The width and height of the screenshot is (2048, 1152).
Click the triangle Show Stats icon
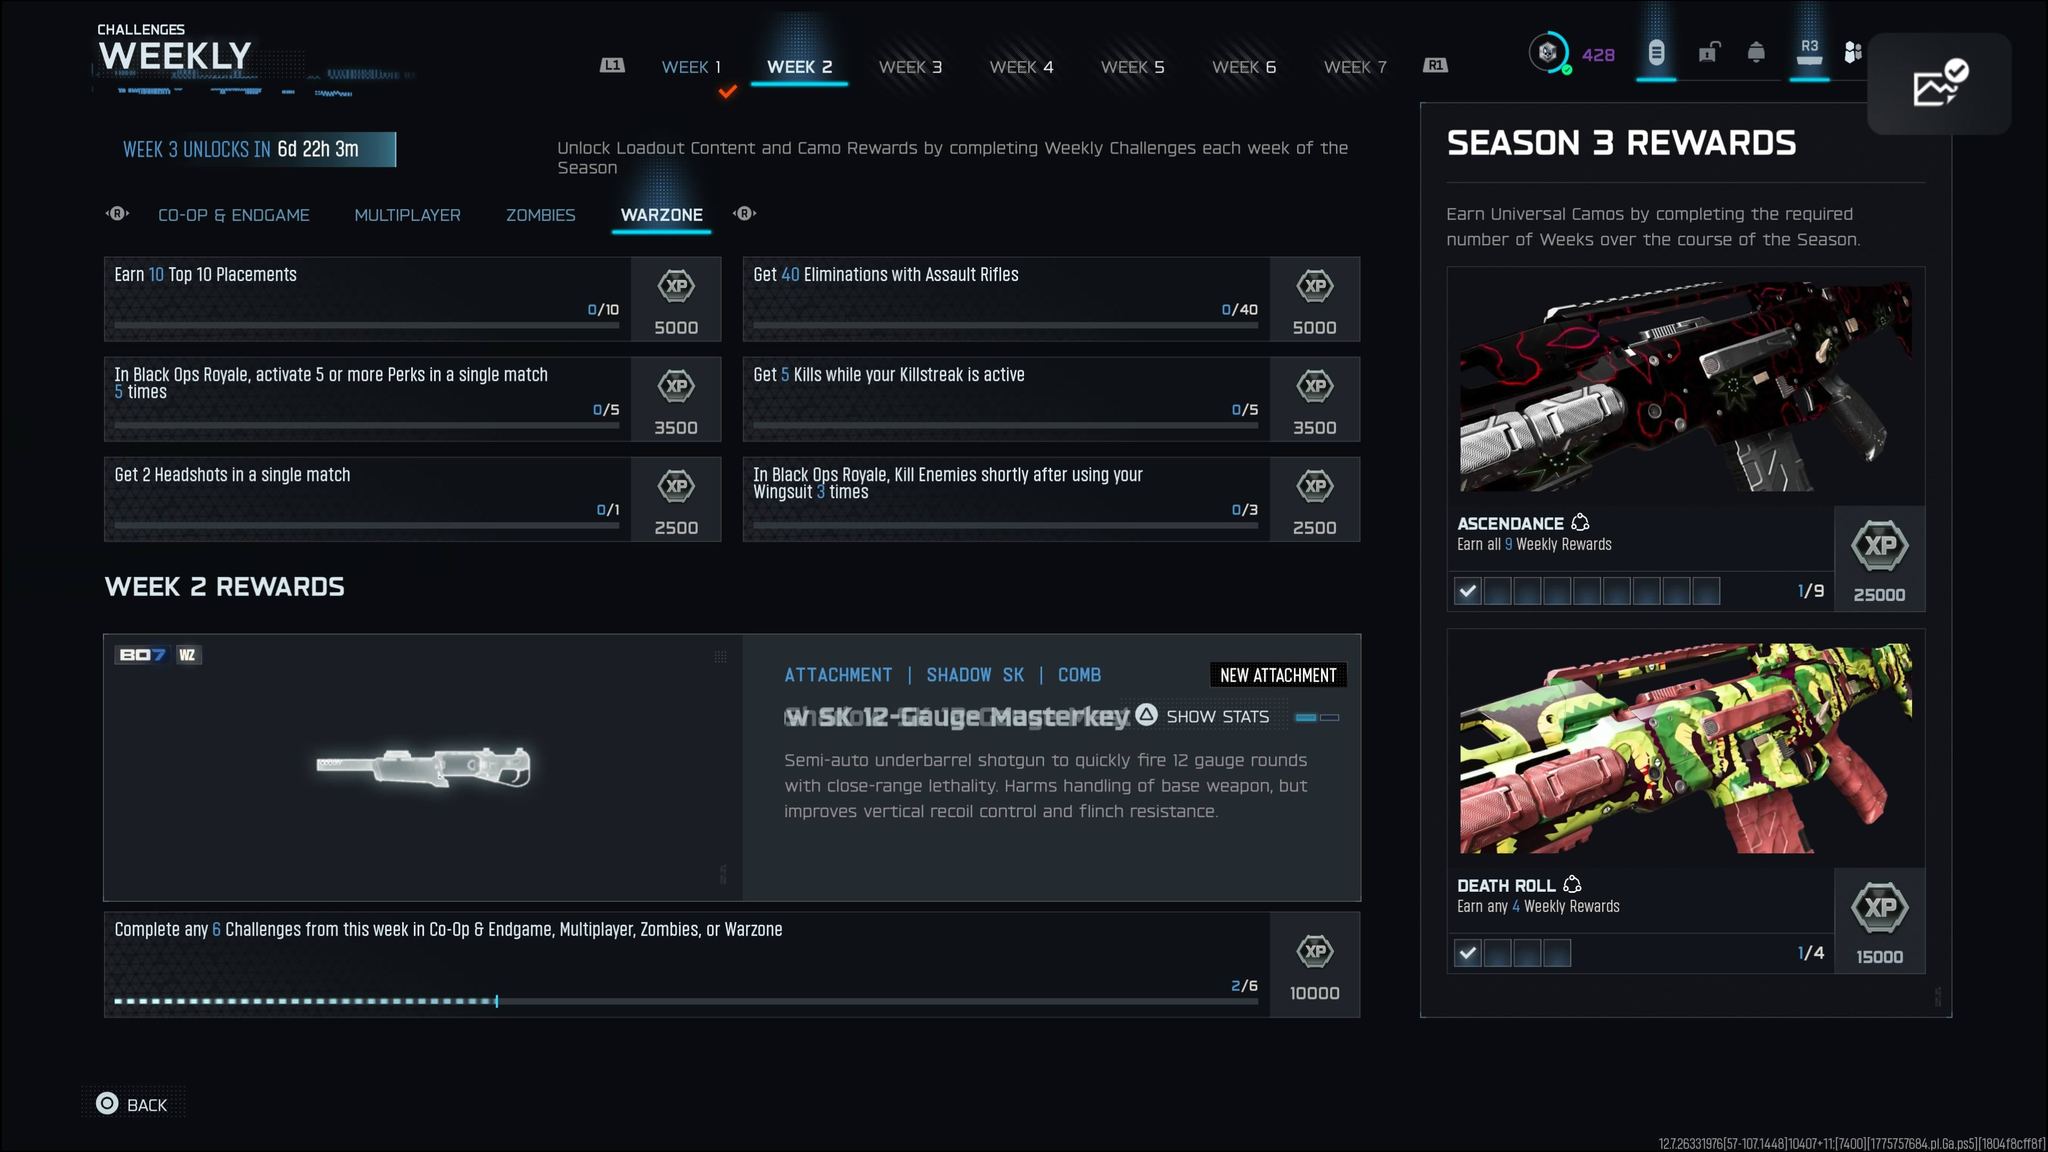click(1146, 715)
